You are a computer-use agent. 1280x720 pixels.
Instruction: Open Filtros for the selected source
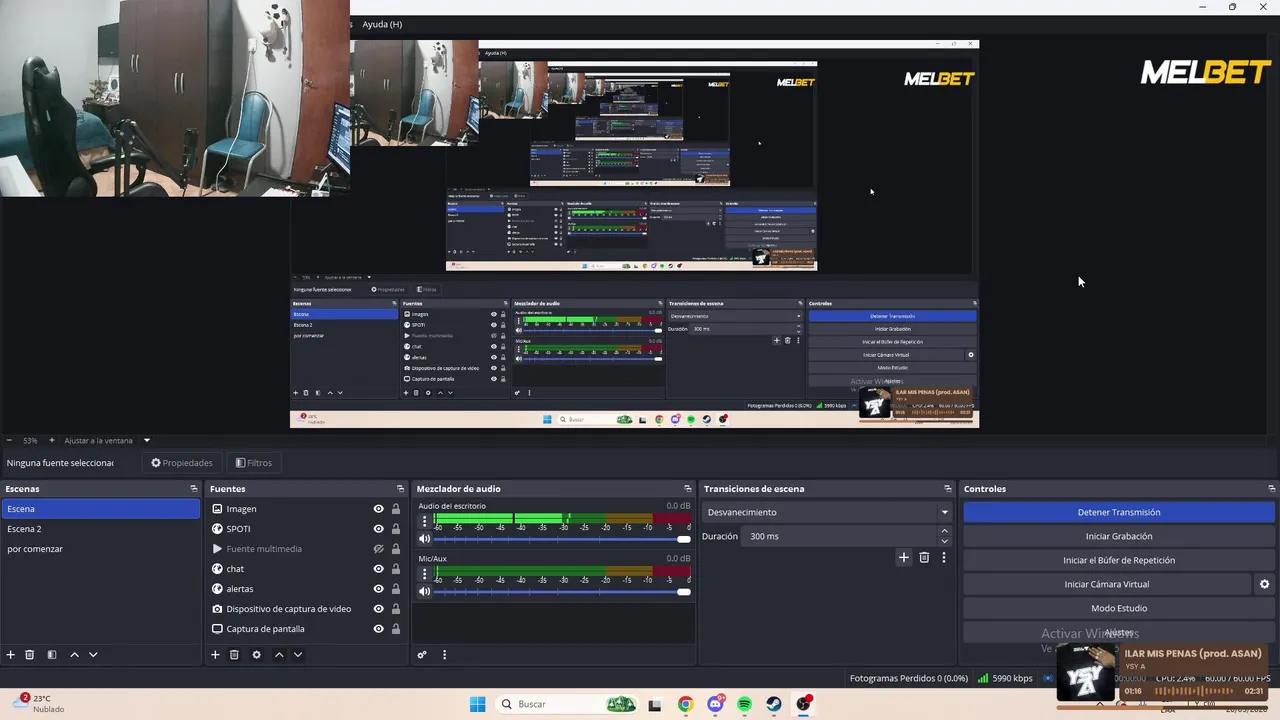(254, 463)
